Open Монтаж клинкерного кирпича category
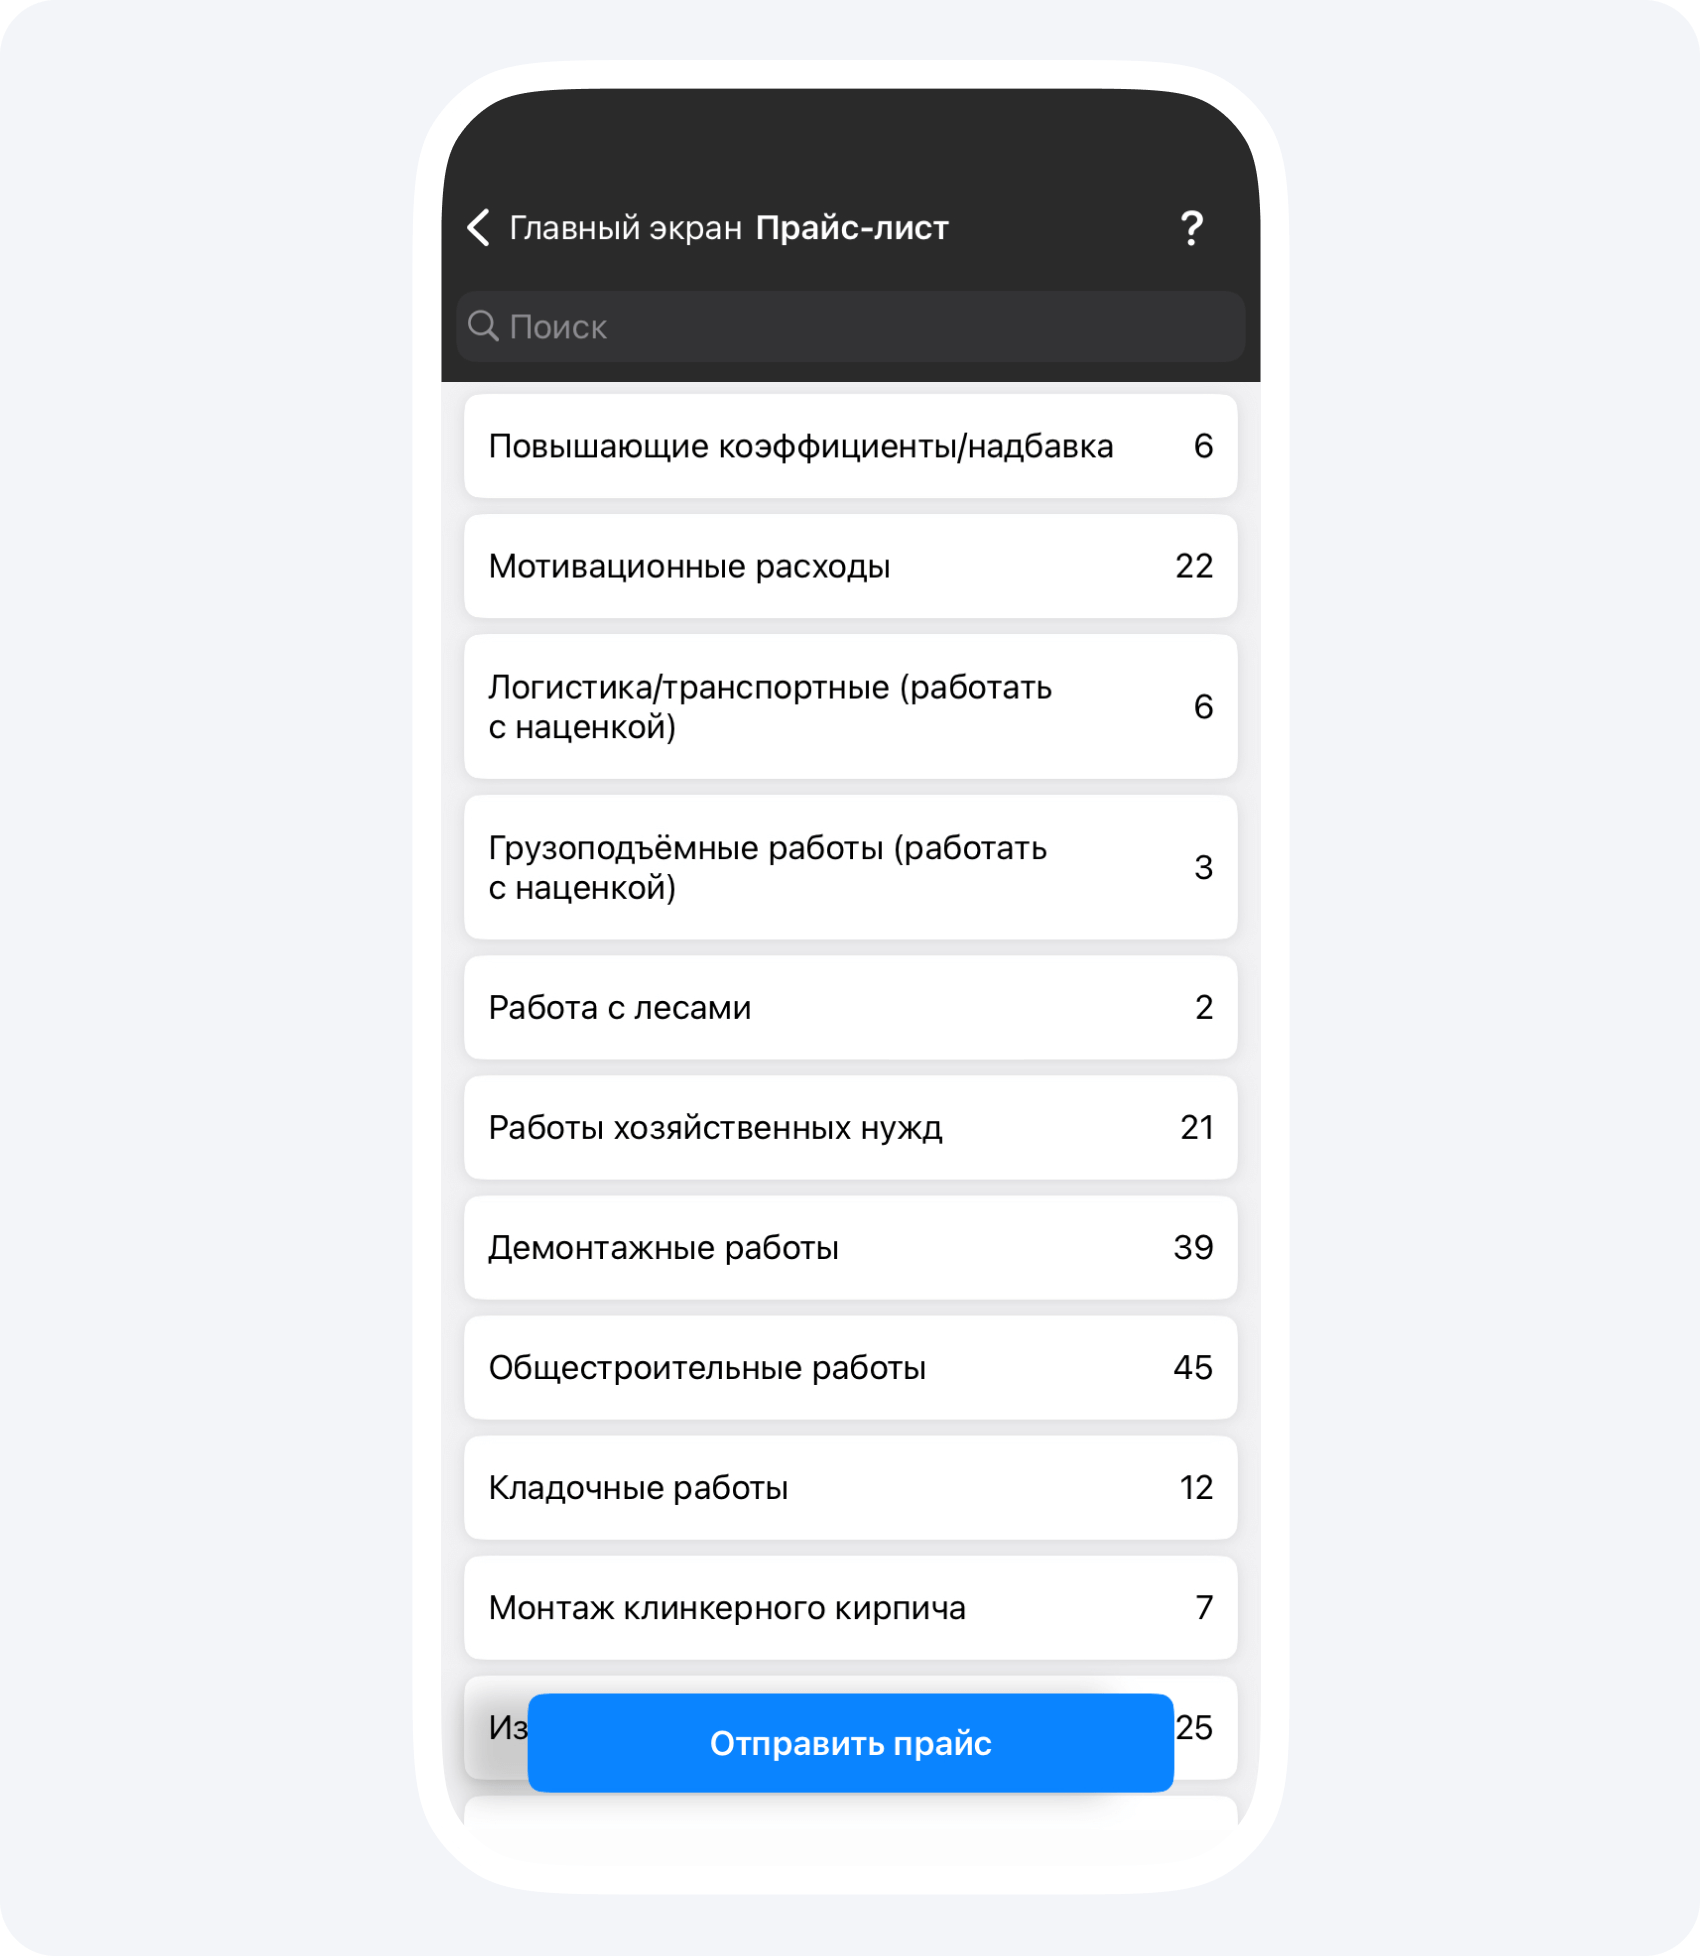Image resolution: width=1700 pixels, height=1956 pixels. click(x=850, y=1607)
